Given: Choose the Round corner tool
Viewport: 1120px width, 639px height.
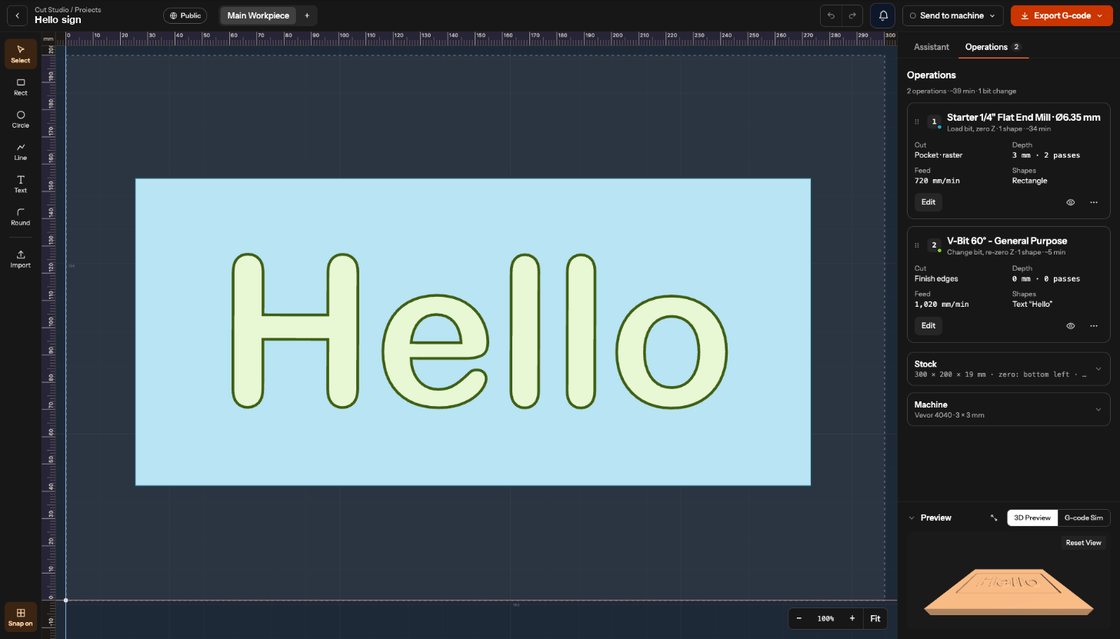Looking at the screenshot, I should pyautogui.click(x=21, y=216).
